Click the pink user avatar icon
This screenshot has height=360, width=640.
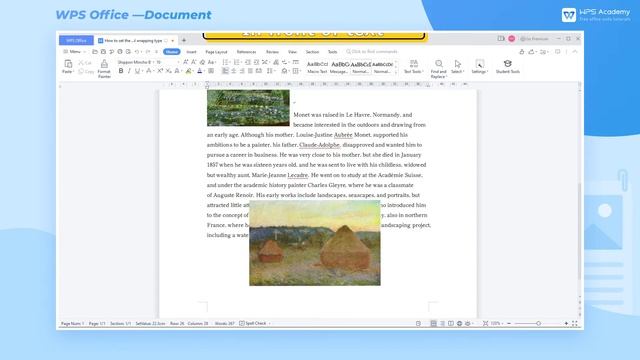tap(511, 39)
